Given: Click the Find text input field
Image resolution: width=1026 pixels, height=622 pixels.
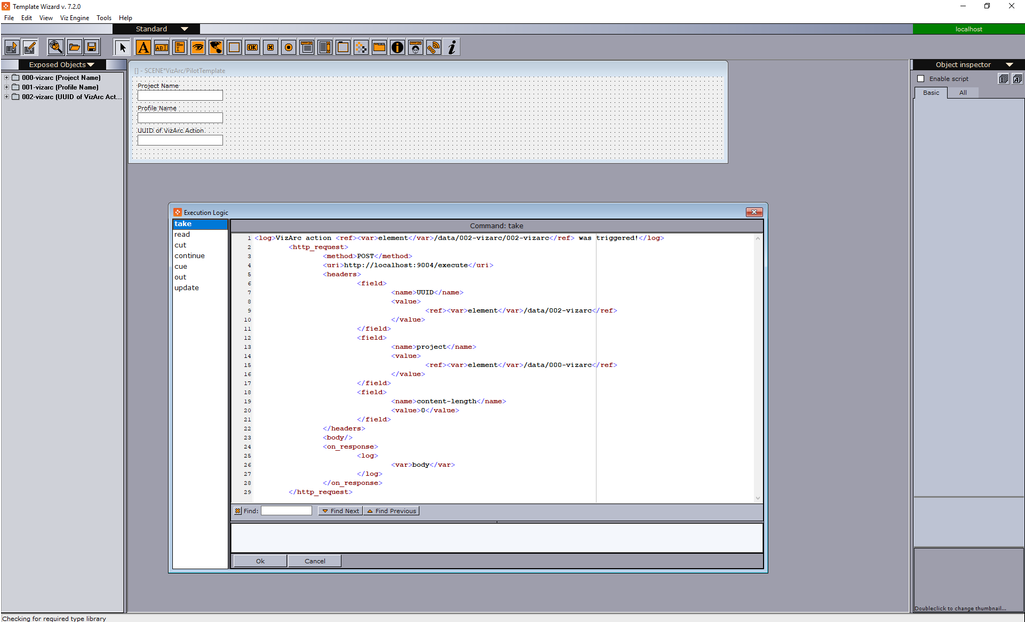Looking at the screenshot, I should pos(286,511).
